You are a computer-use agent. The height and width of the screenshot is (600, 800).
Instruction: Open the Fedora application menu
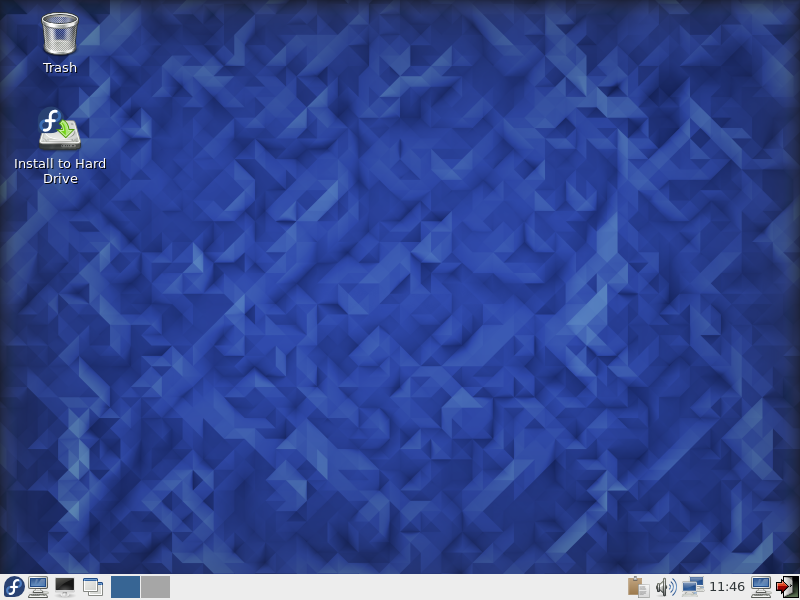(x=14, y=587)
